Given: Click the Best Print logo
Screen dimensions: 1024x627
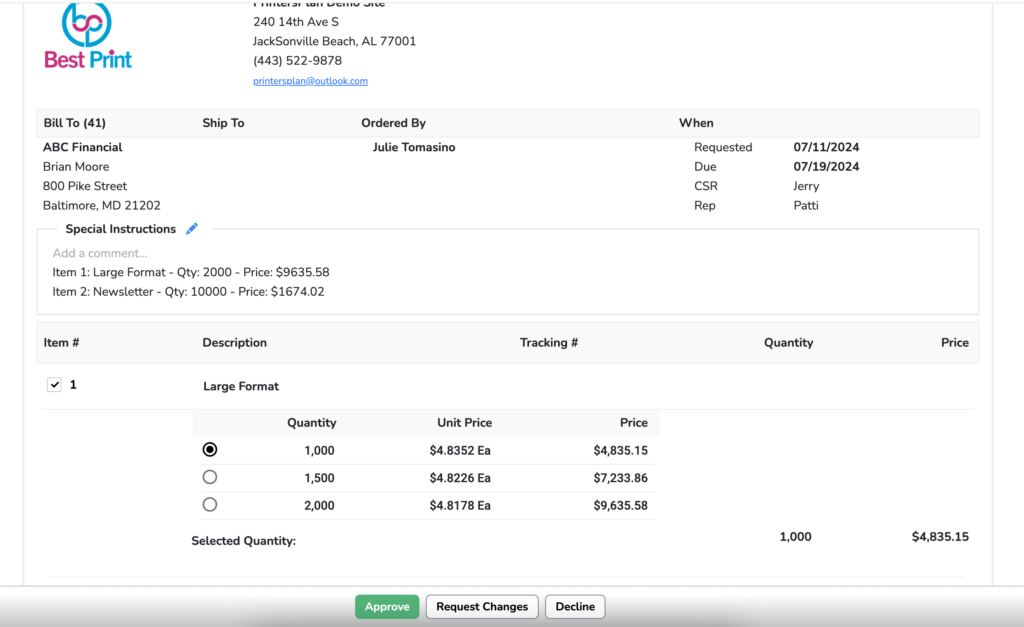Looking at the screenshot, I should [87, 40].
